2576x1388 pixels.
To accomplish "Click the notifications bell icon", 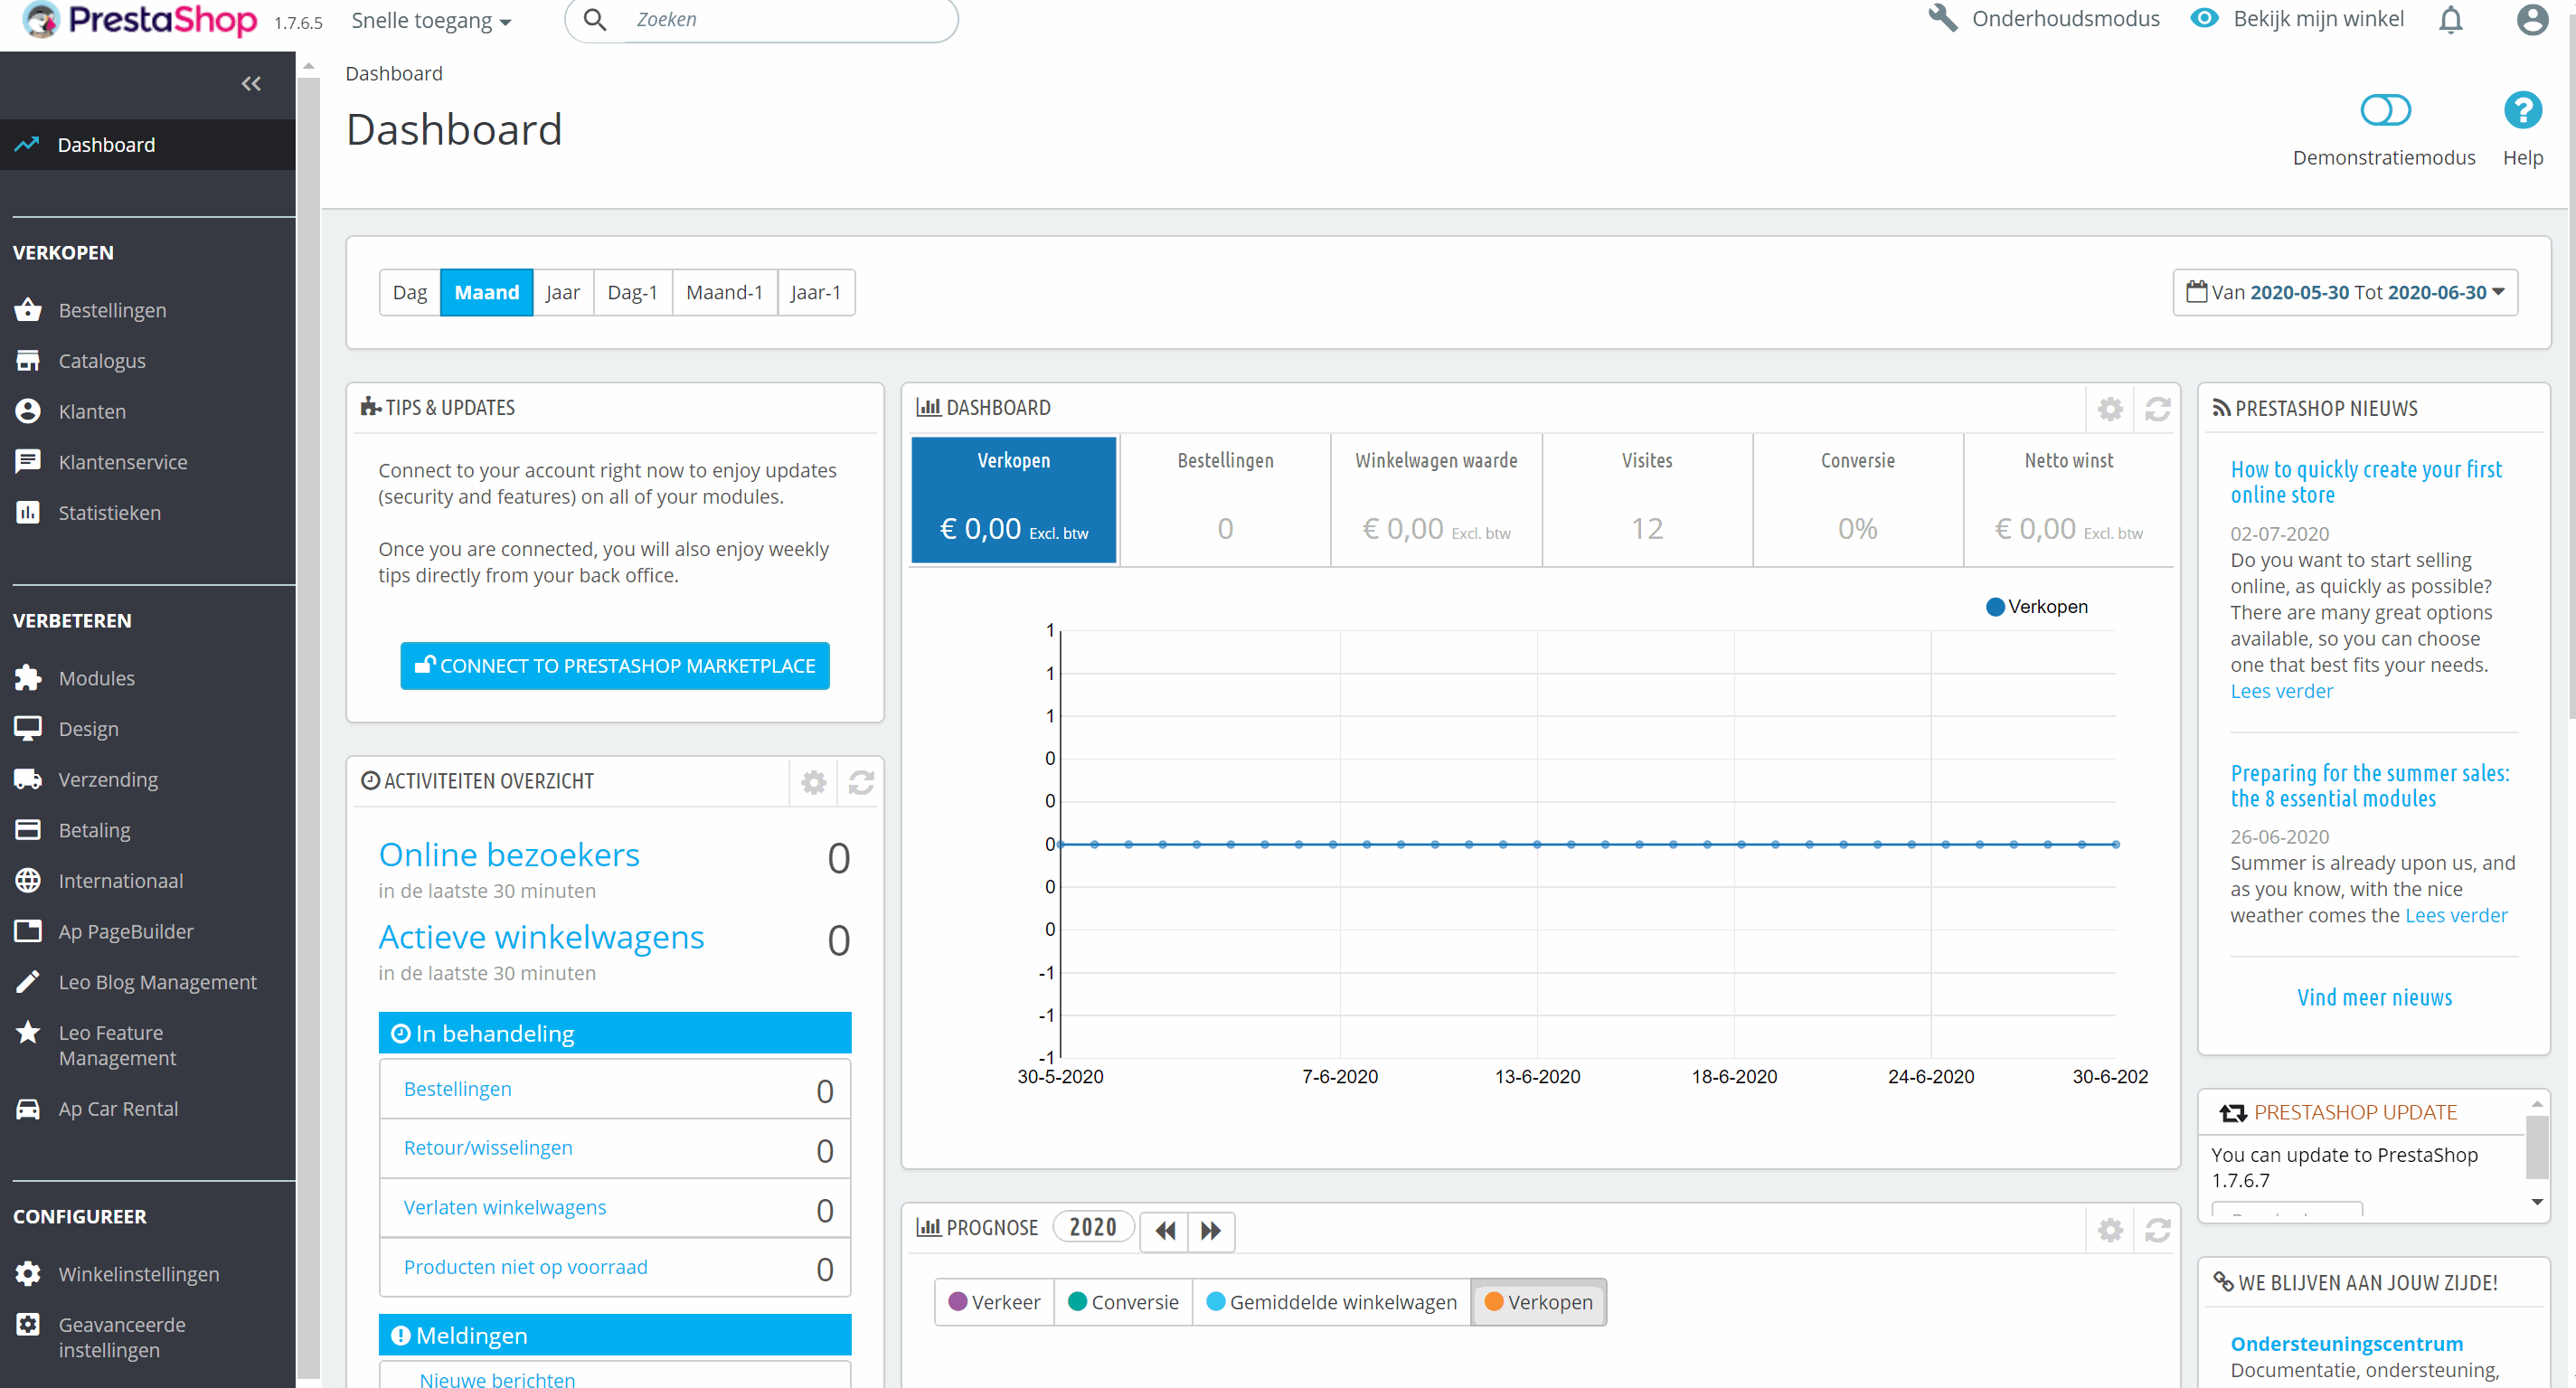I will [2450, 20].
